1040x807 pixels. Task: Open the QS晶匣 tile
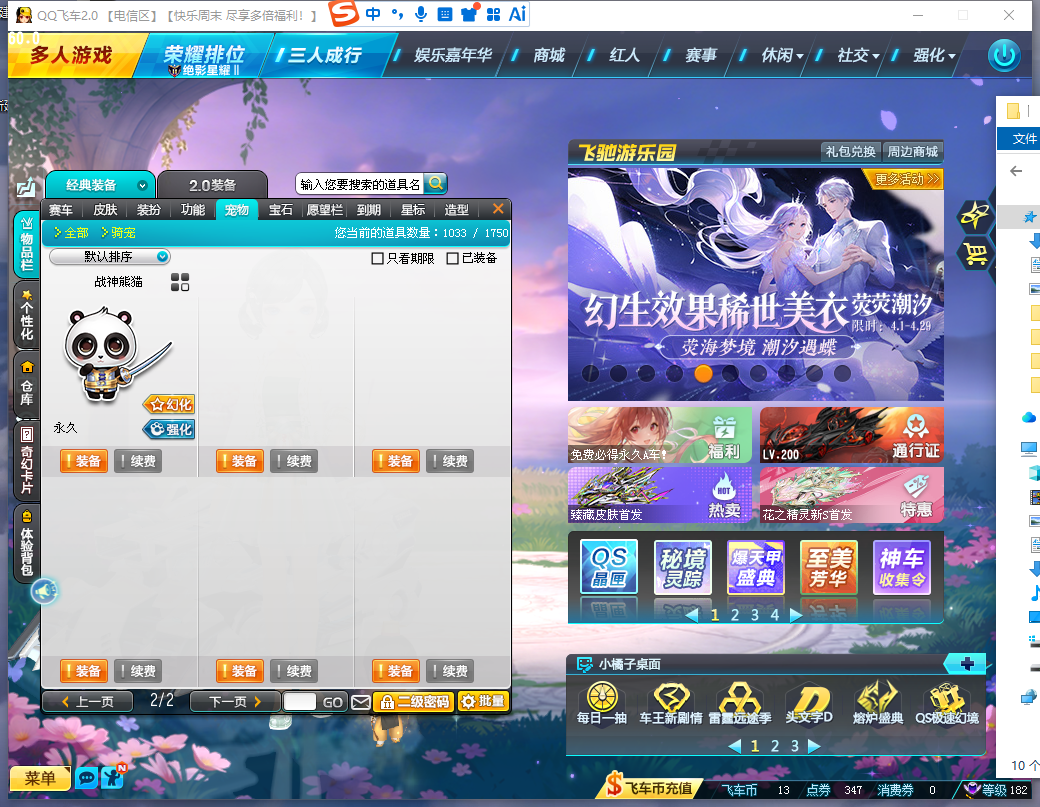click(609, 566)
